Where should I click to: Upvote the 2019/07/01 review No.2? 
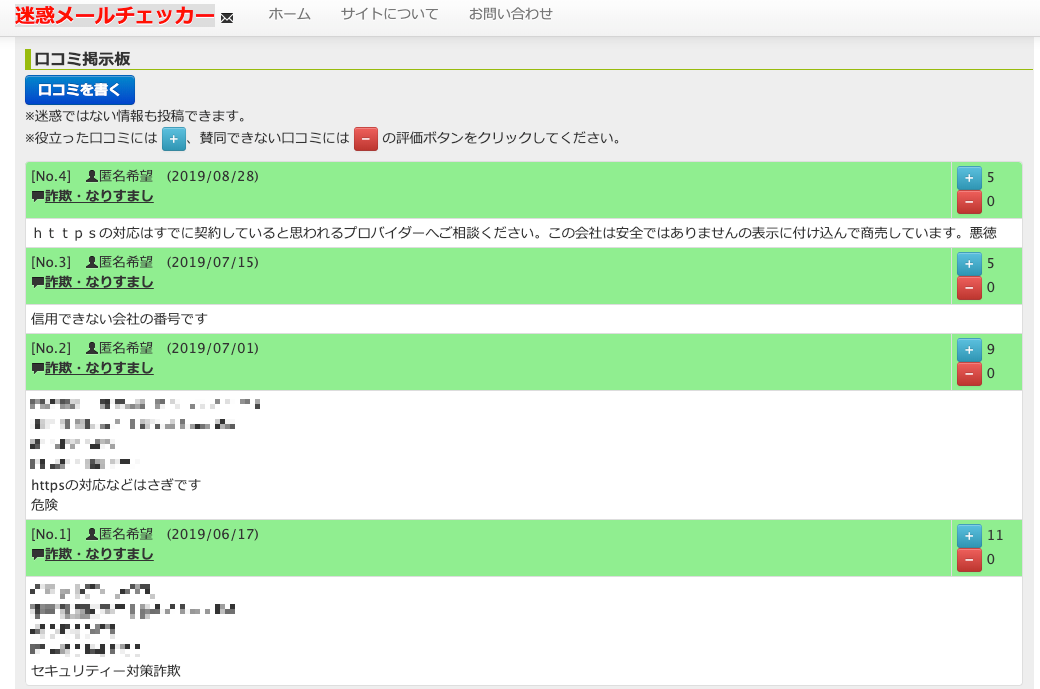(x=969, y=350)
